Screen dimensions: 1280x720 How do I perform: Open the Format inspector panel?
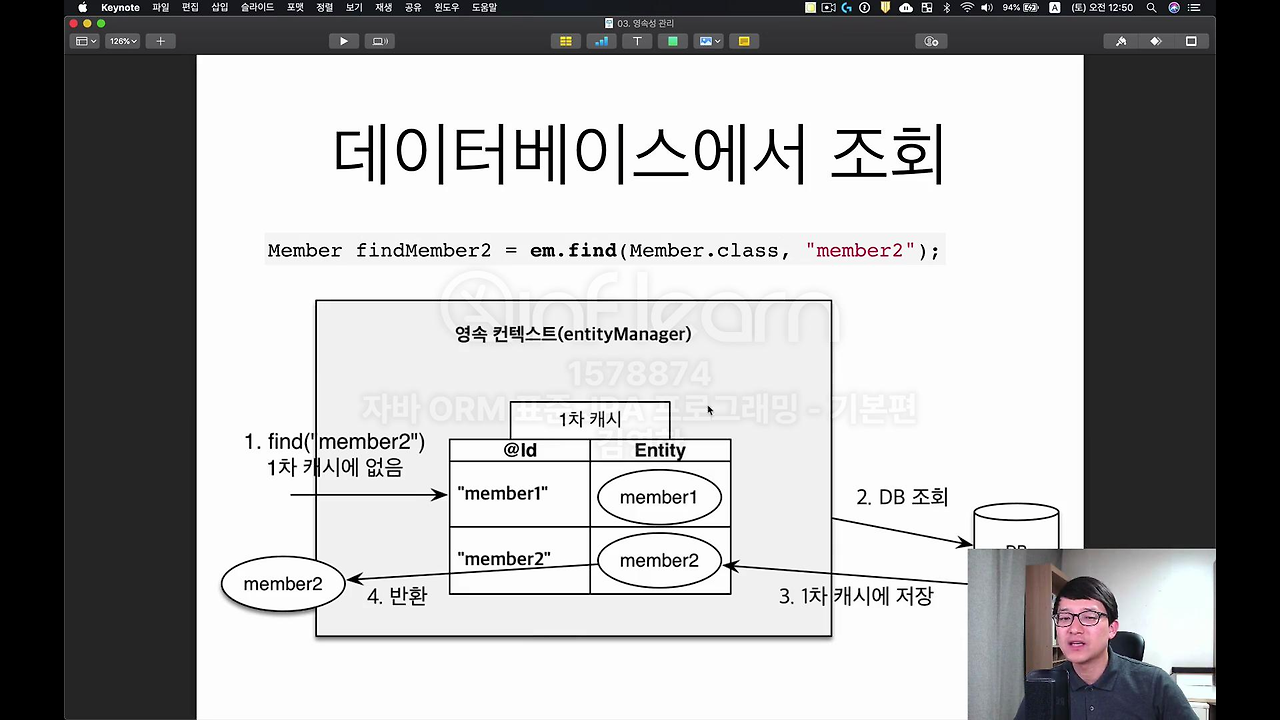click(x=1121, y=41)
